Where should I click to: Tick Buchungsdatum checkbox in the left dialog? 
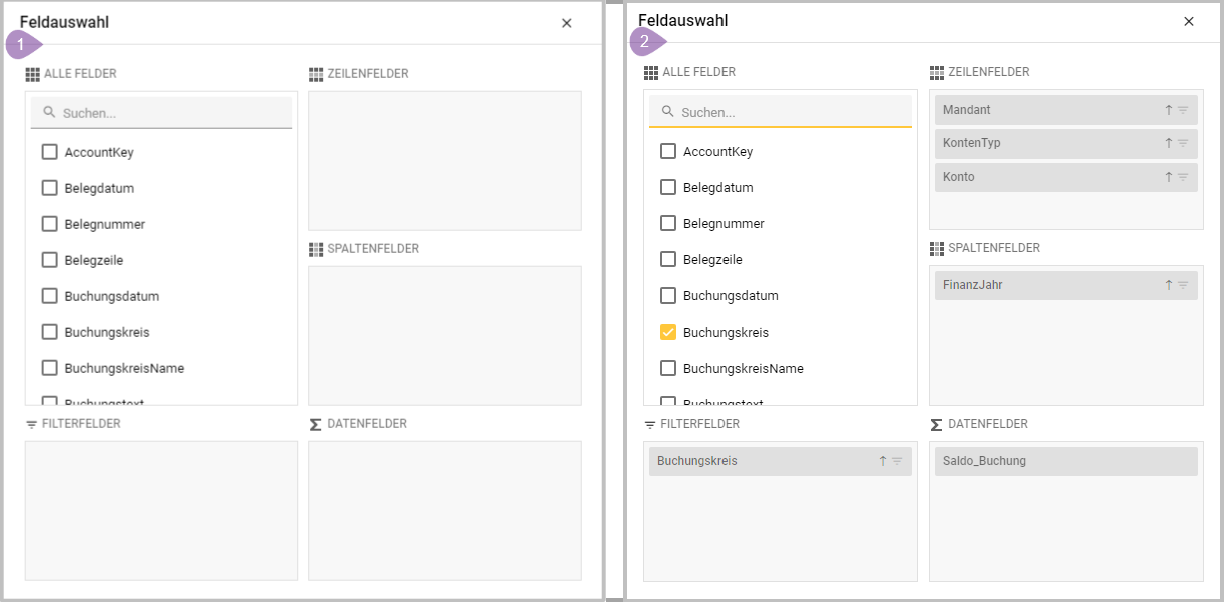pos(49,296)
